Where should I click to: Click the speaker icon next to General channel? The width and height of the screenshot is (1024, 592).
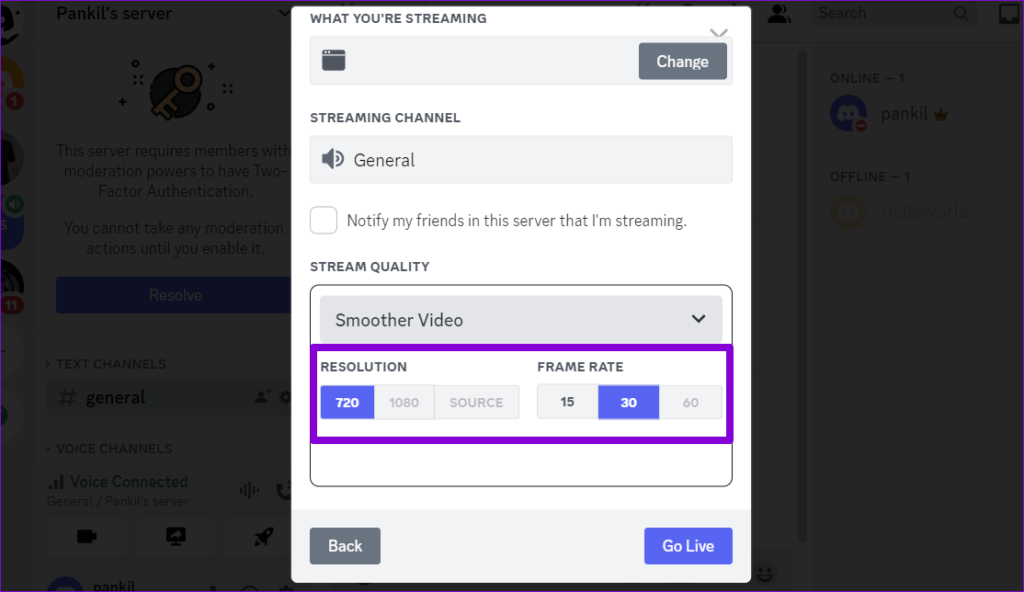(333, 159)
